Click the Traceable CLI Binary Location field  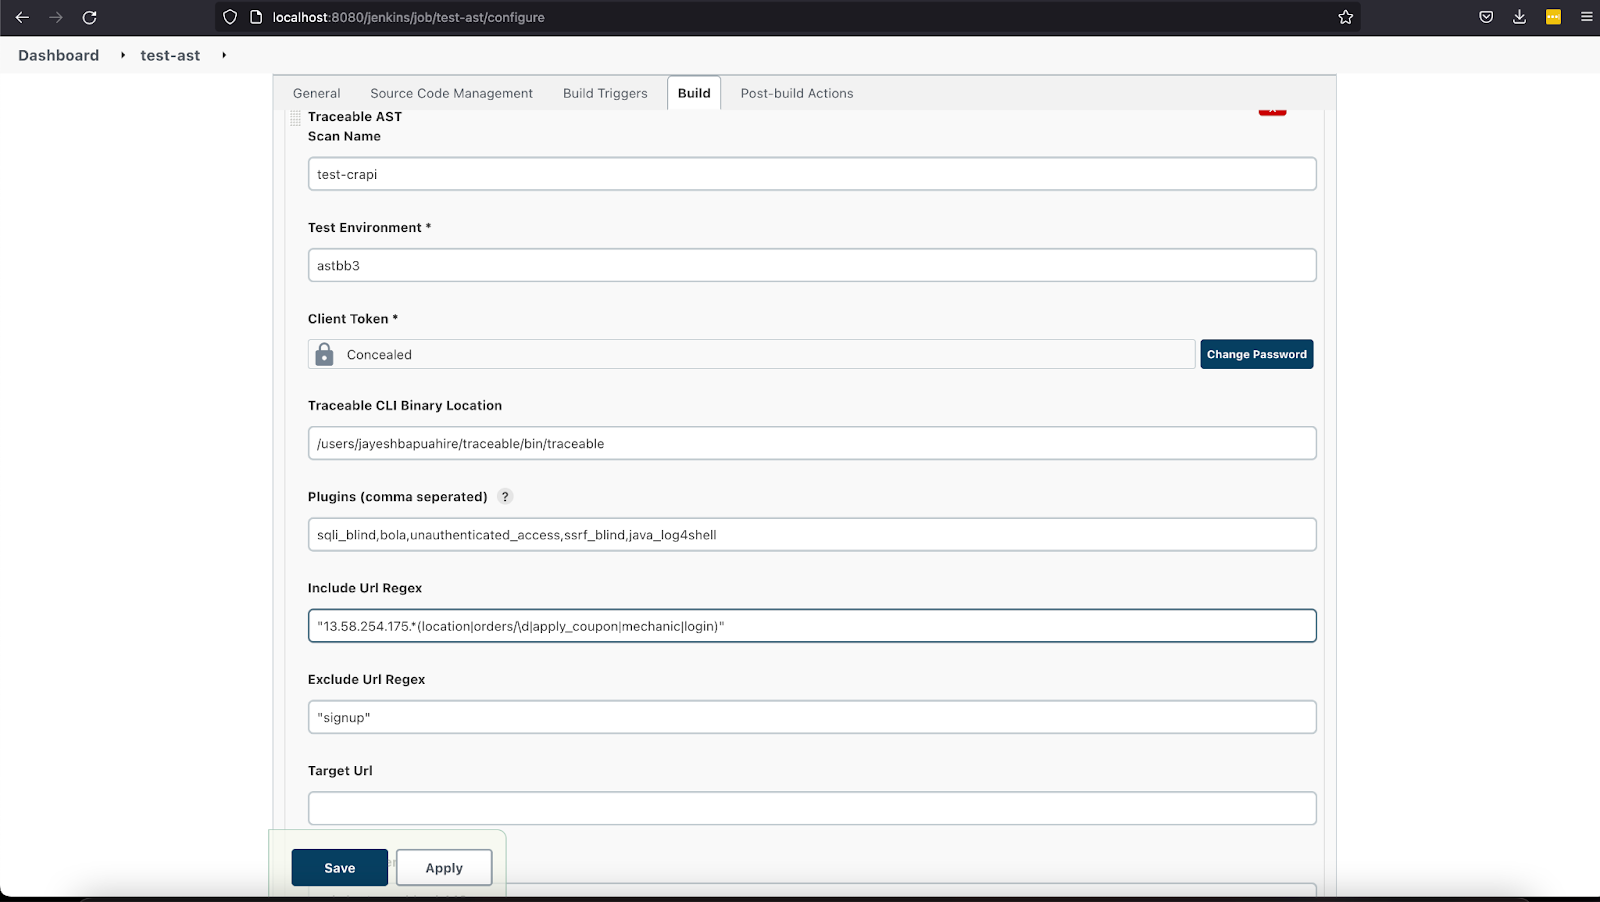(812, 443)
